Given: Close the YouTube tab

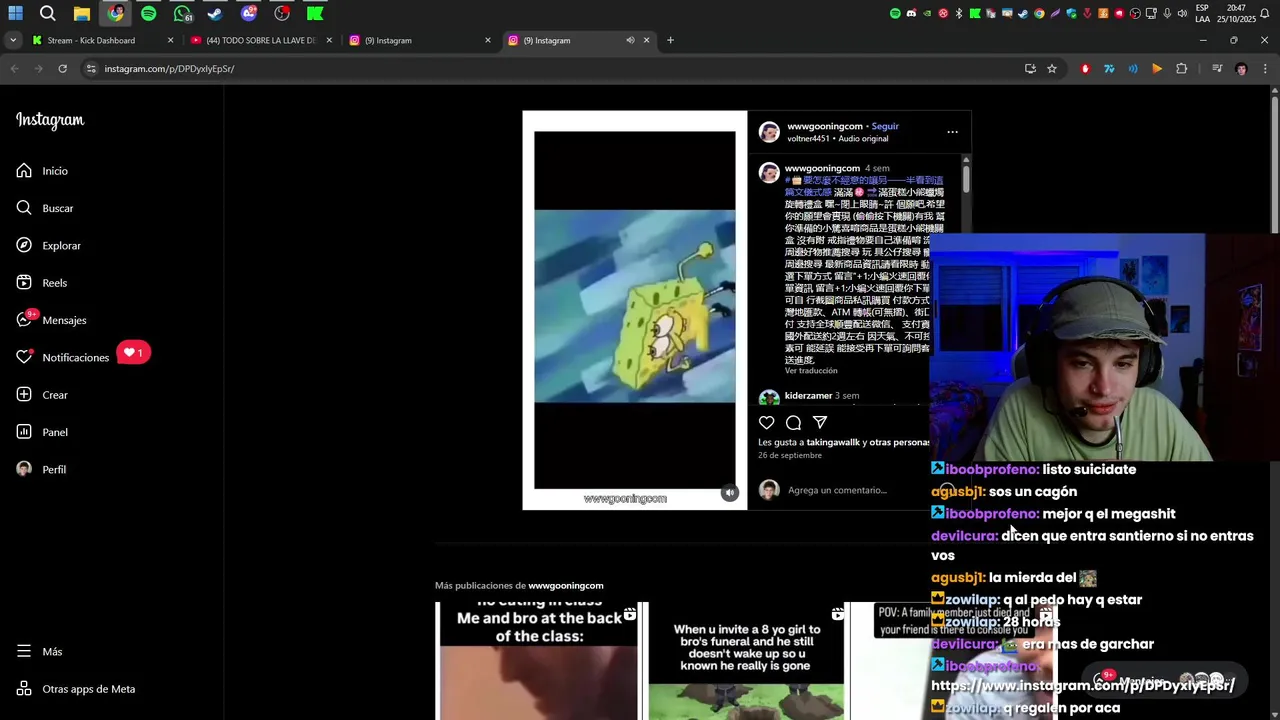Looking at the screenshot, I should coord(329,40).
